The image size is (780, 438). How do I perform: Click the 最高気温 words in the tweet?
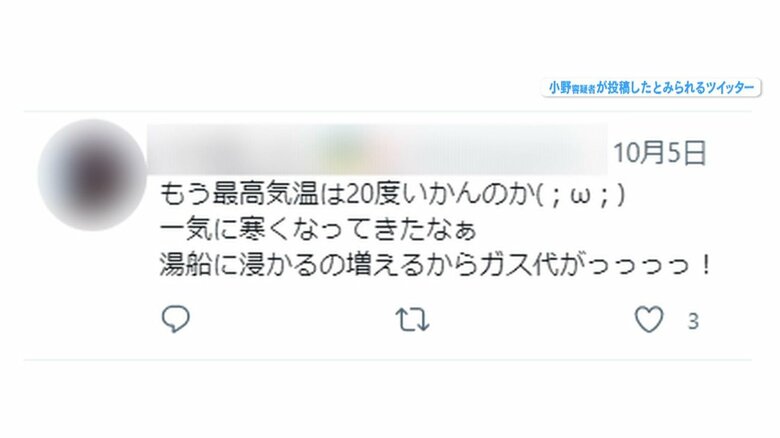click(266, 195)
